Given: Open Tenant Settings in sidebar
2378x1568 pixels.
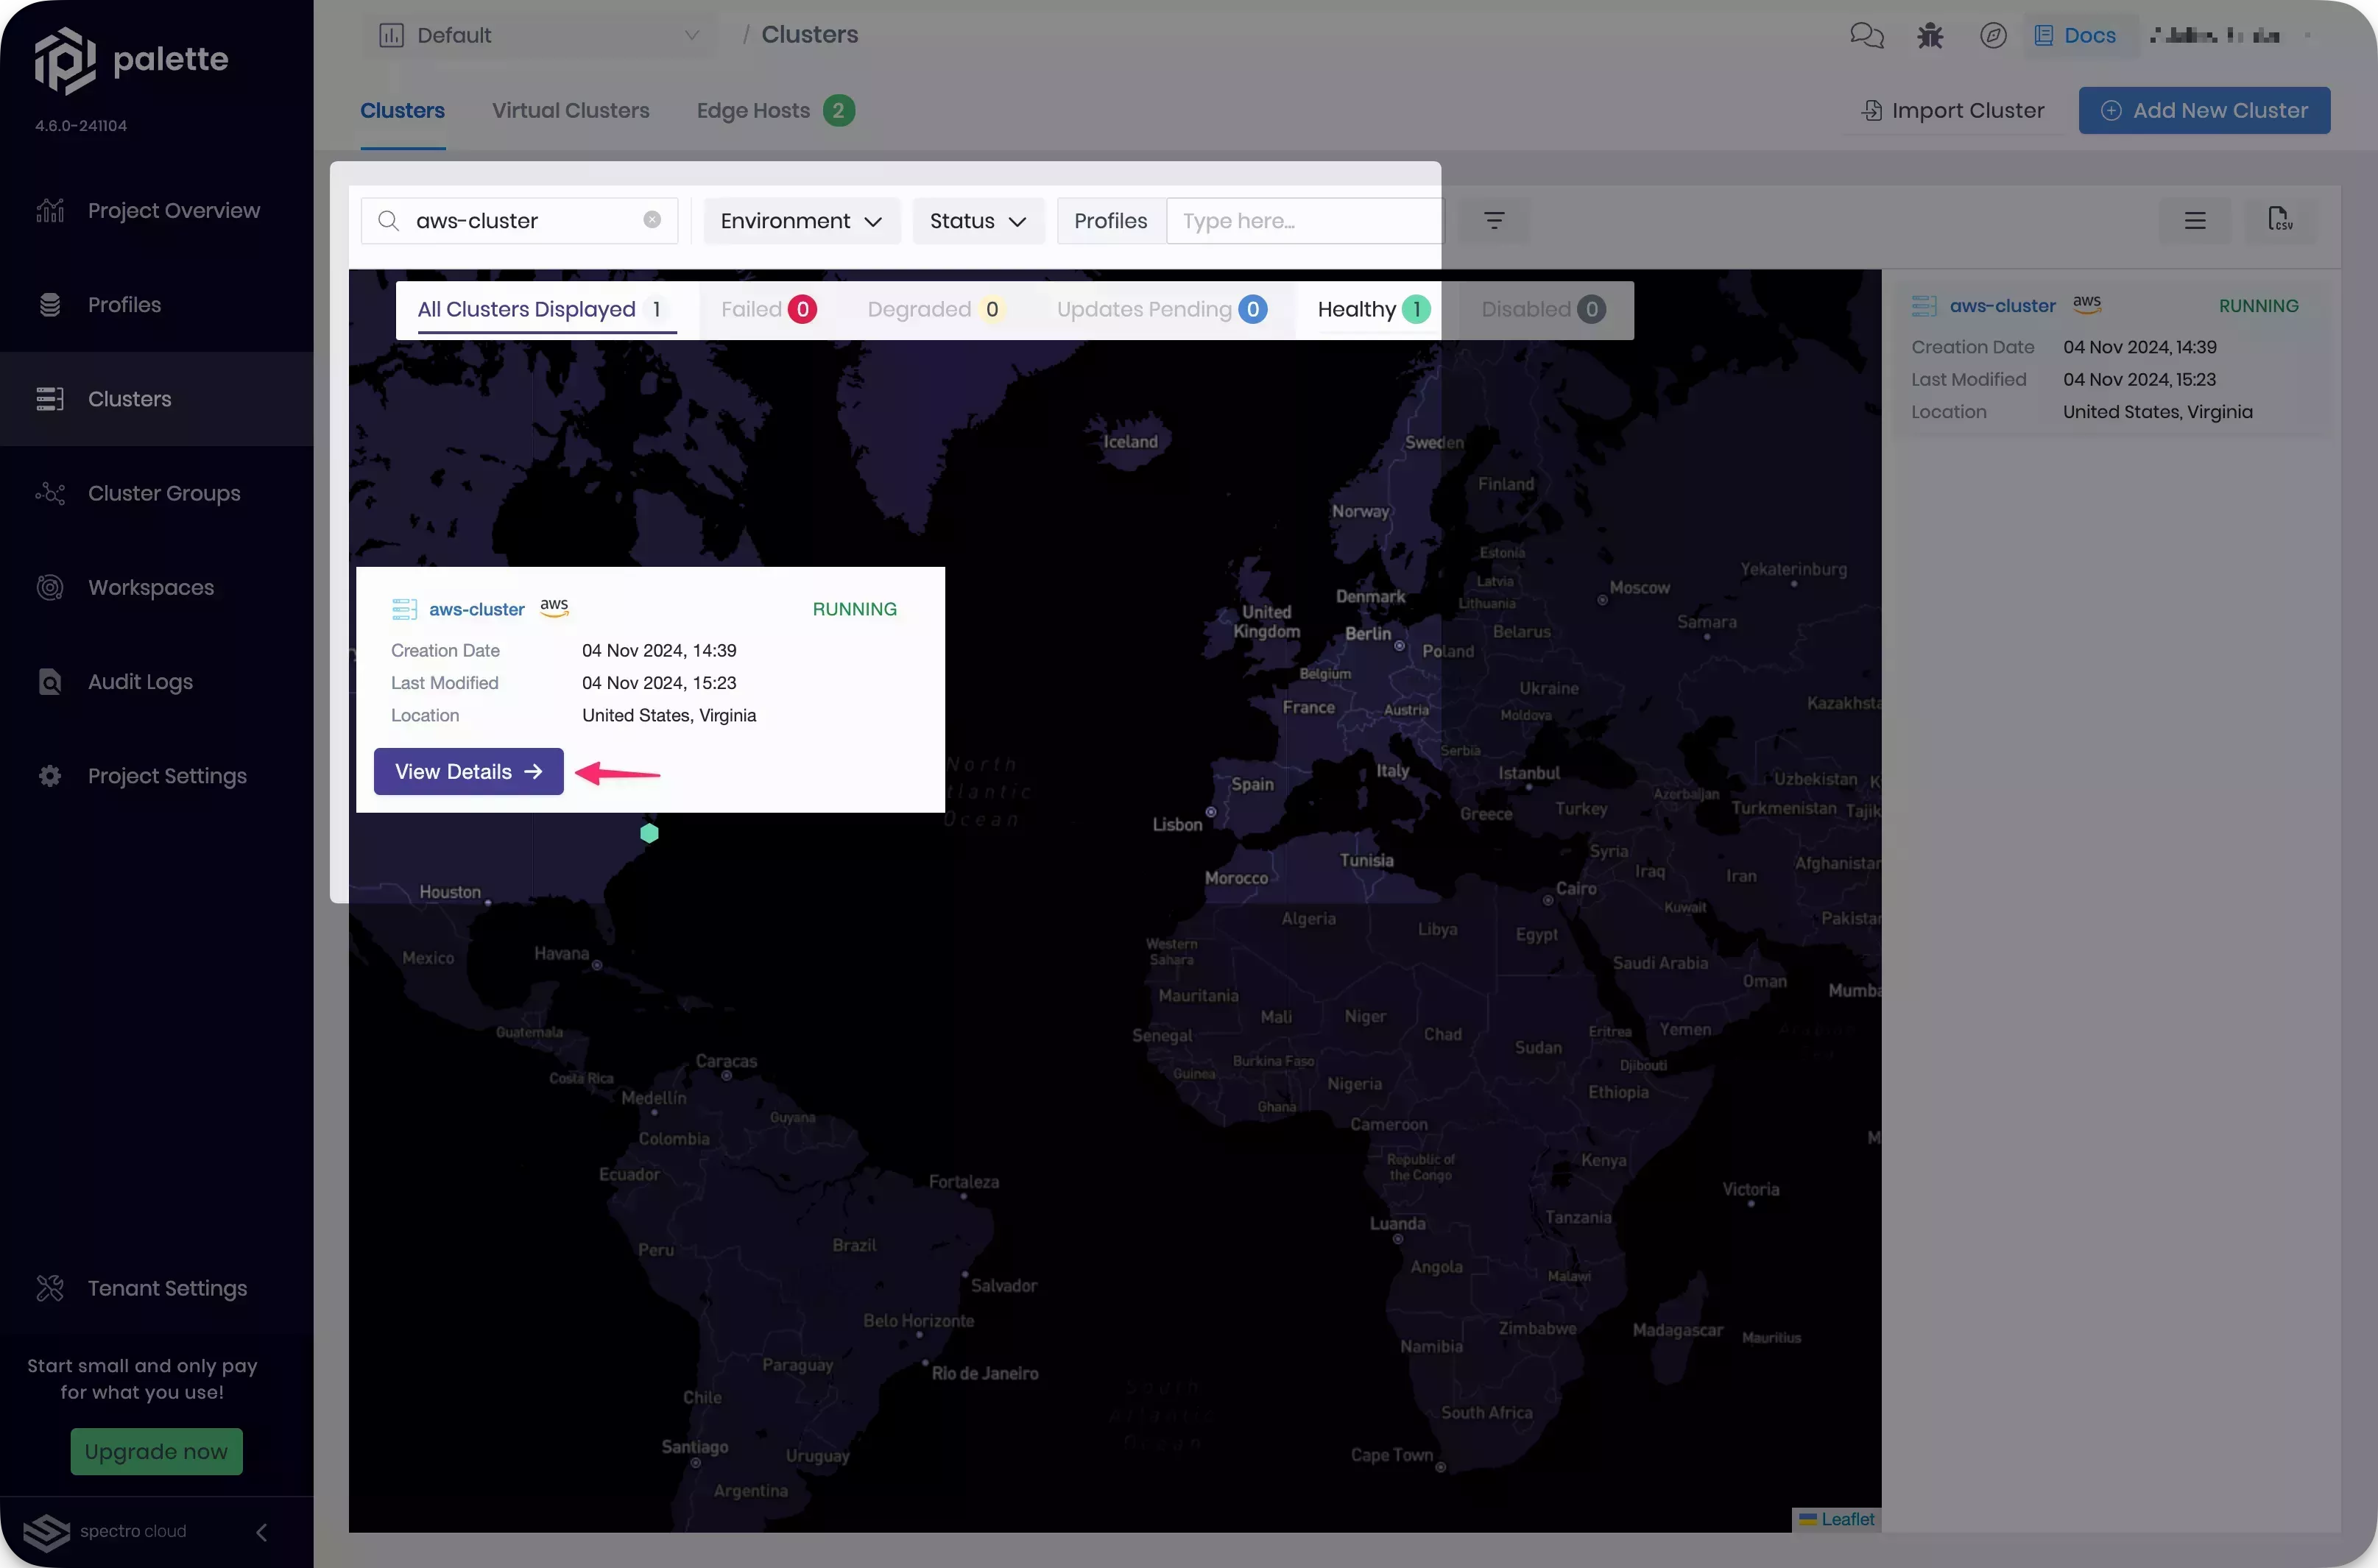Looking at the screenshot, I should pos(156,1288).
